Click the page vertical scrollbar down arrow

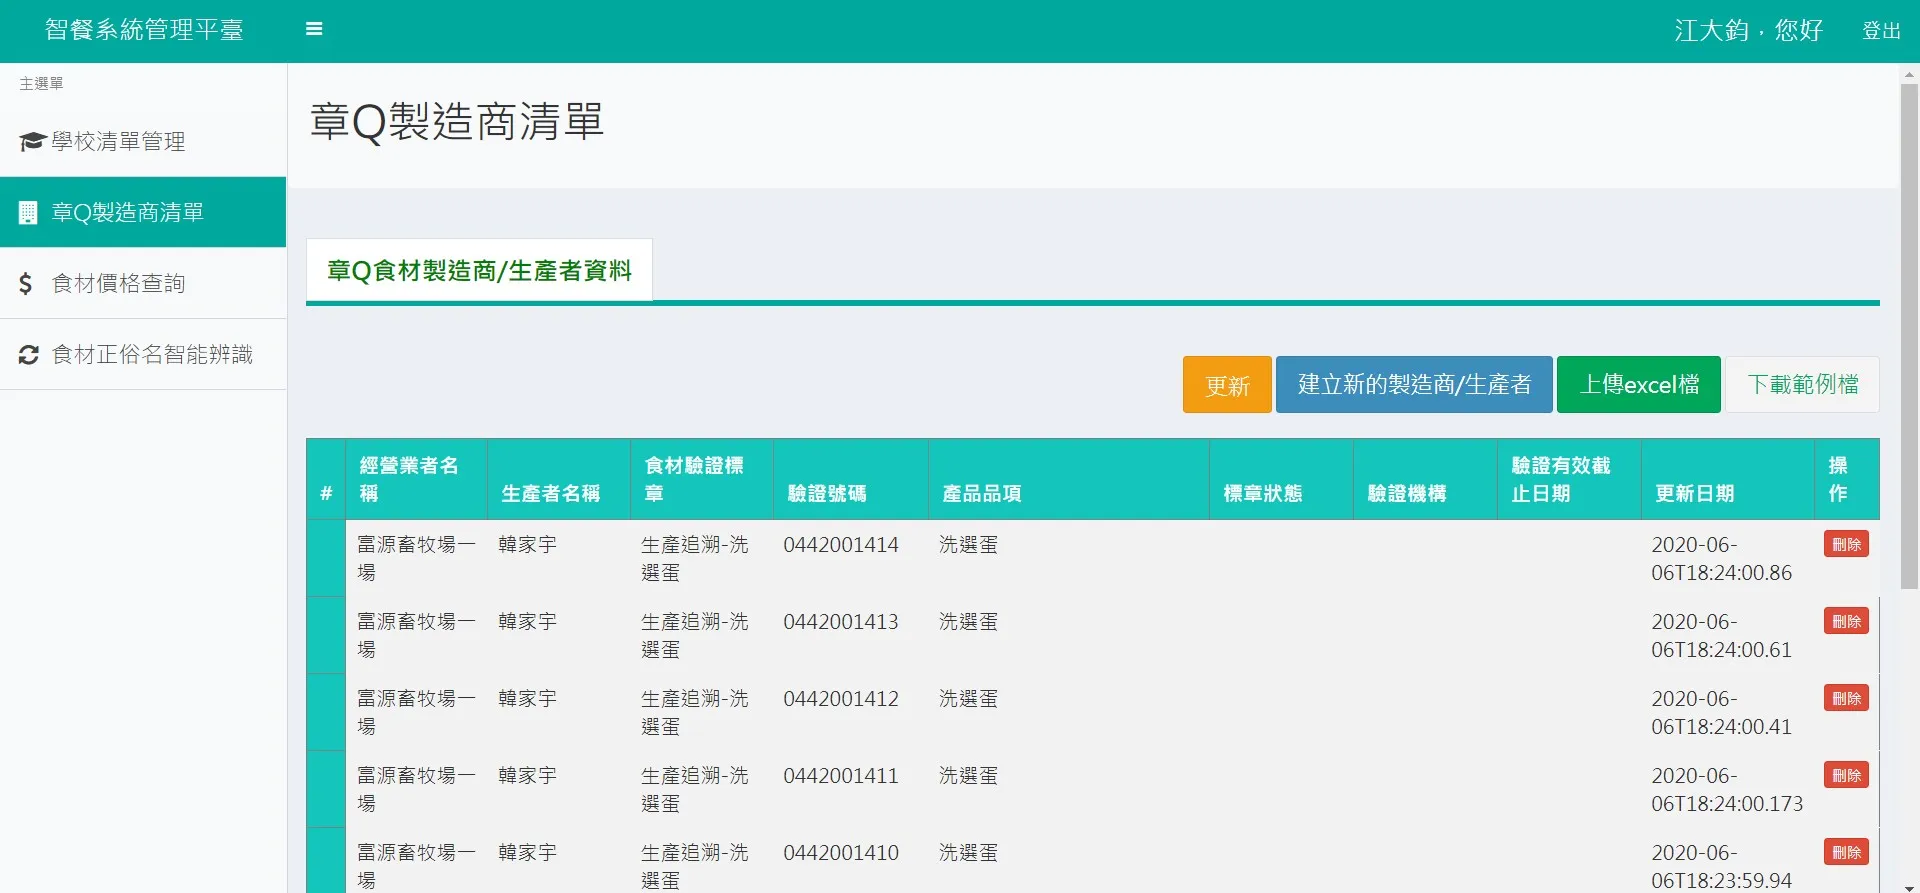1909,886
